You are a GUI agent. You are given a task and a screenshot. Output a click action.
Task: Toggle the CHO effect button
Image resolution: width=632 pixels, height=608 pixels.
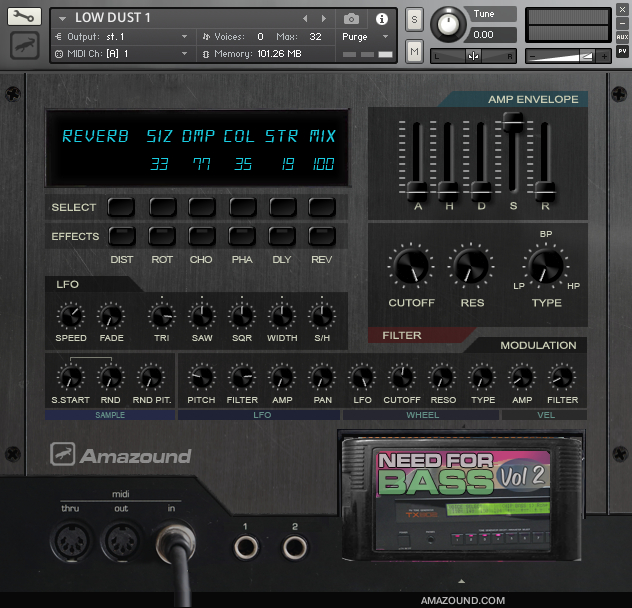(x=202, y=236)
